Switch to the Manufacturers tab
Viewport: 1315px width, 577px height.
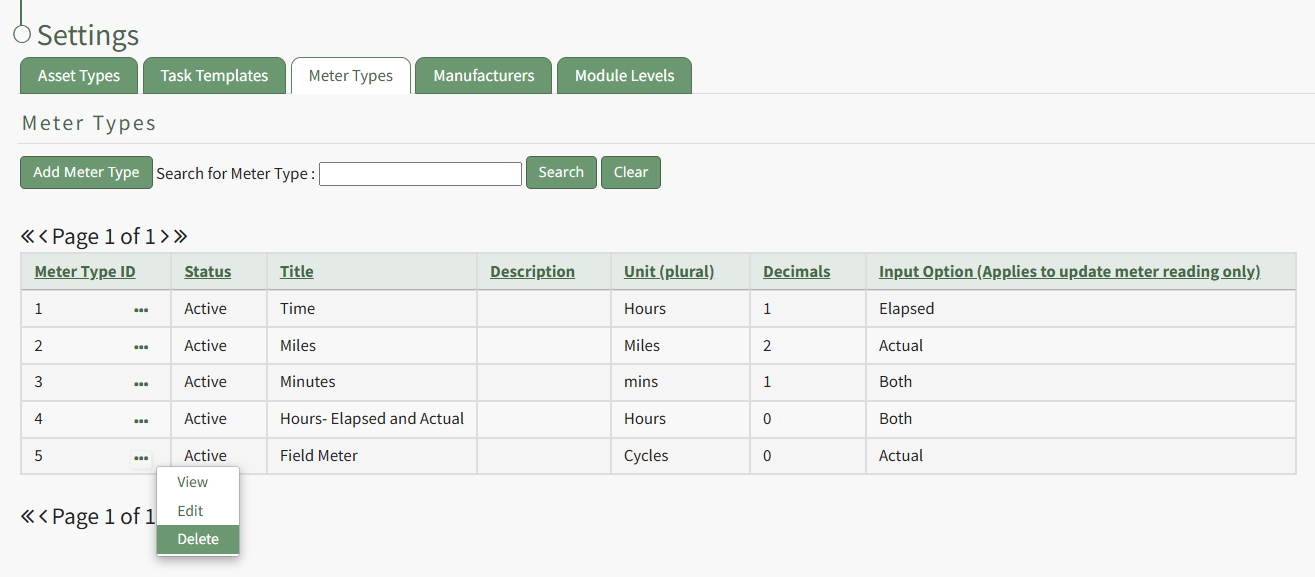coord(484,76)
